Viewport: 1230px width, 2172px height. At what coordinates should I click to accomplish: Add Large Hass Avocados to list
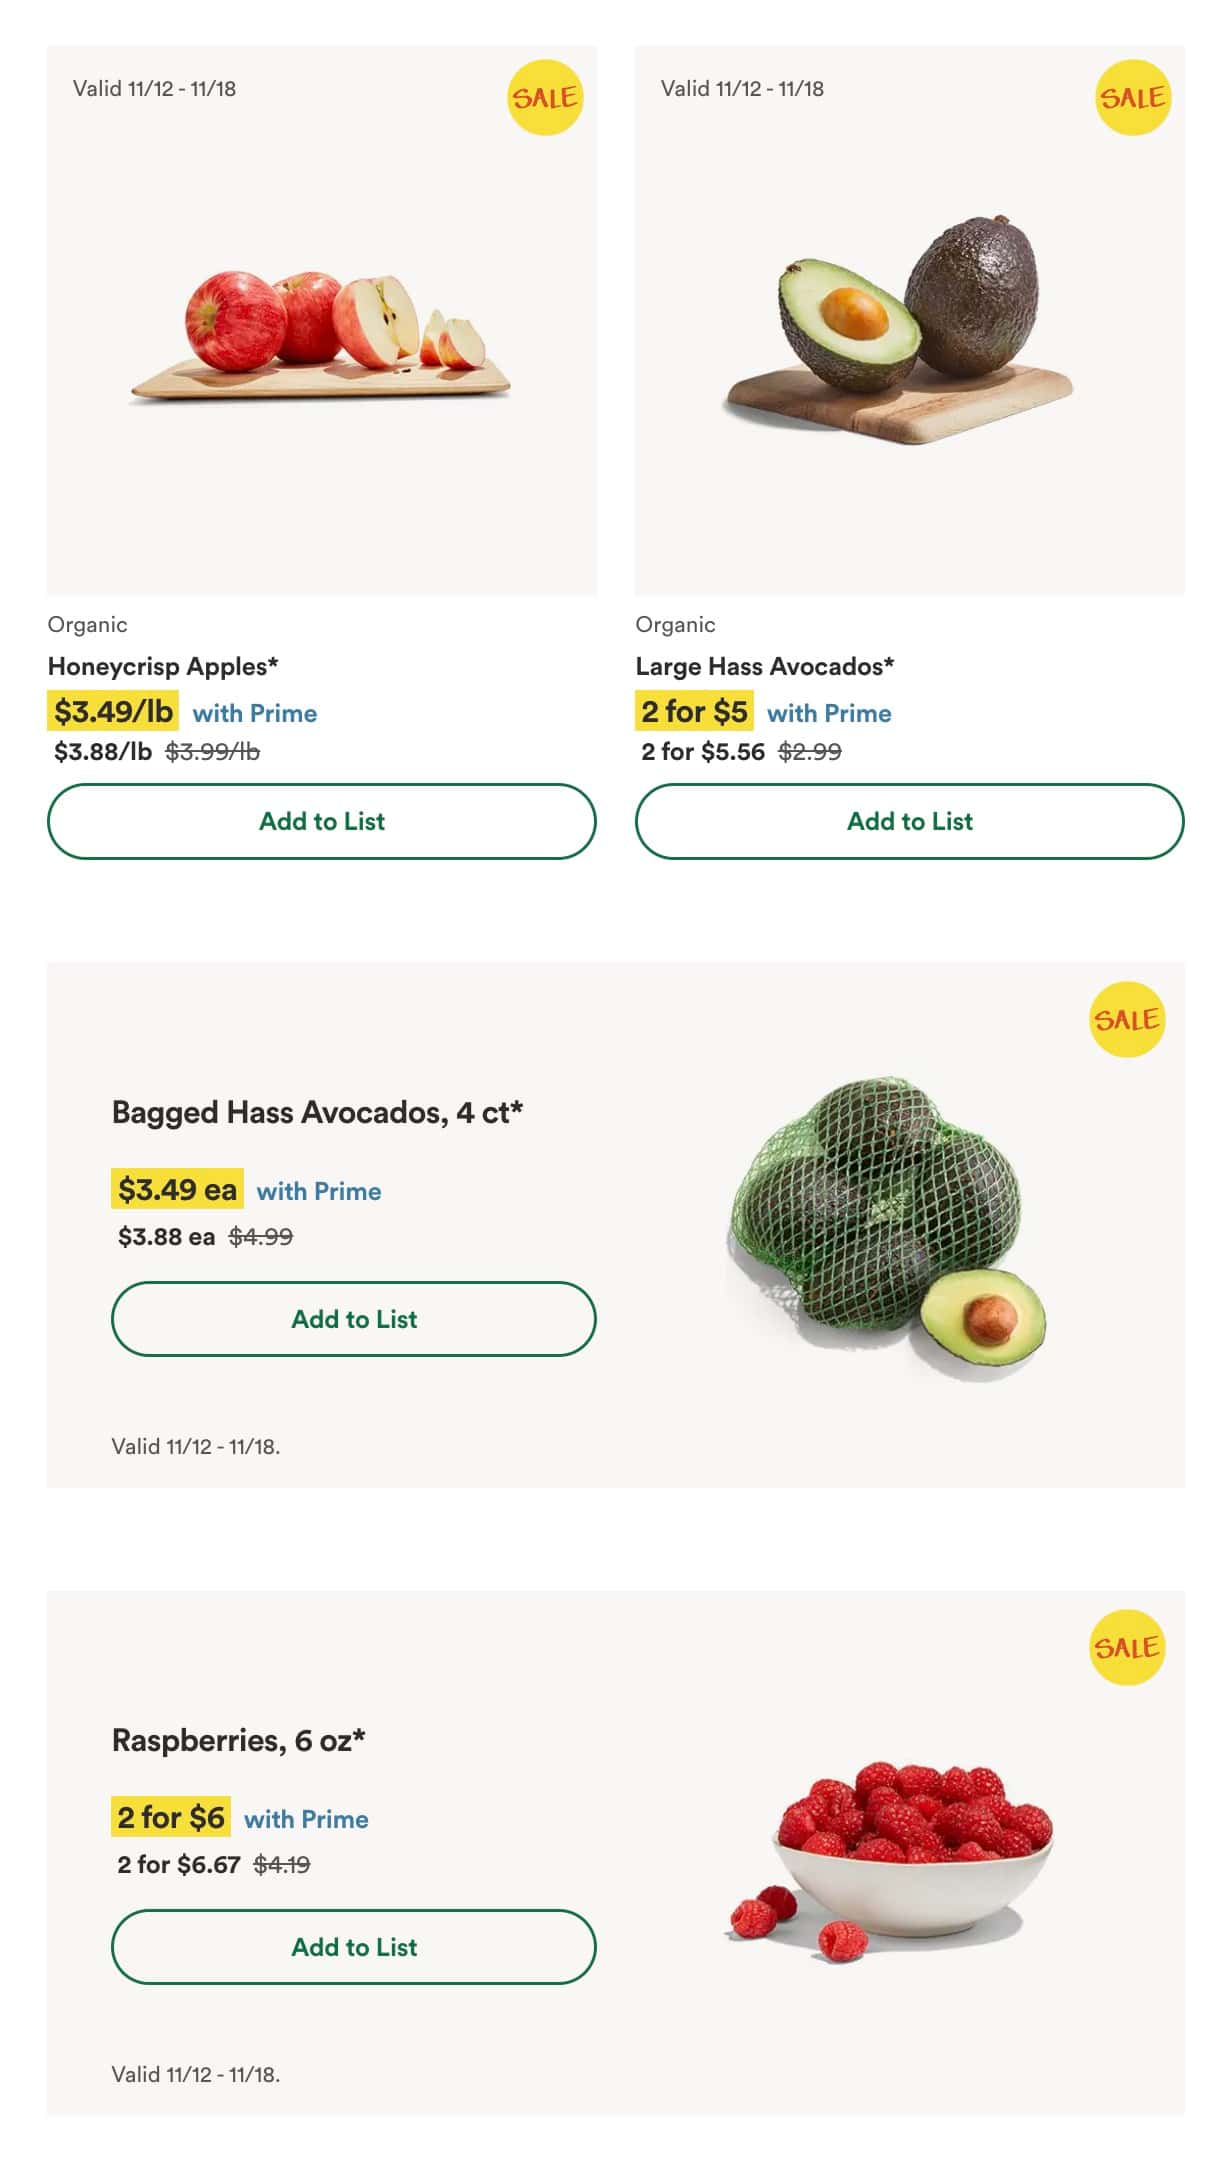coord(909,821)
